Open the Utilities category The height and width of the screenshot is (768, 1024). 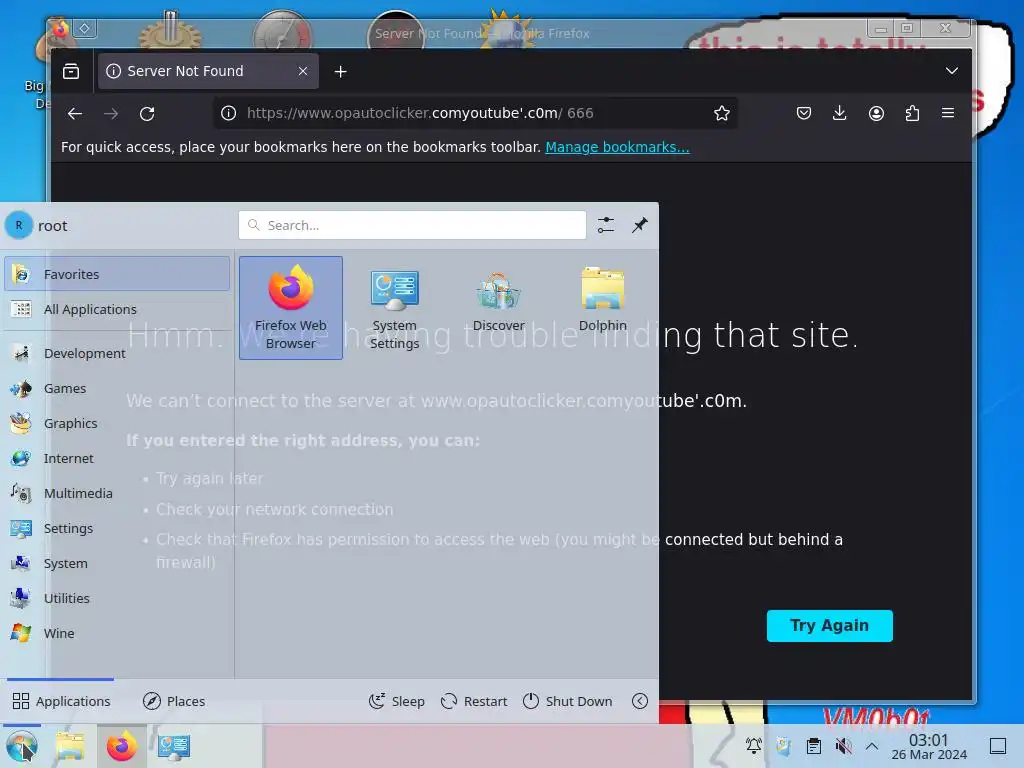pyautogui.click(x=117, y=598)
